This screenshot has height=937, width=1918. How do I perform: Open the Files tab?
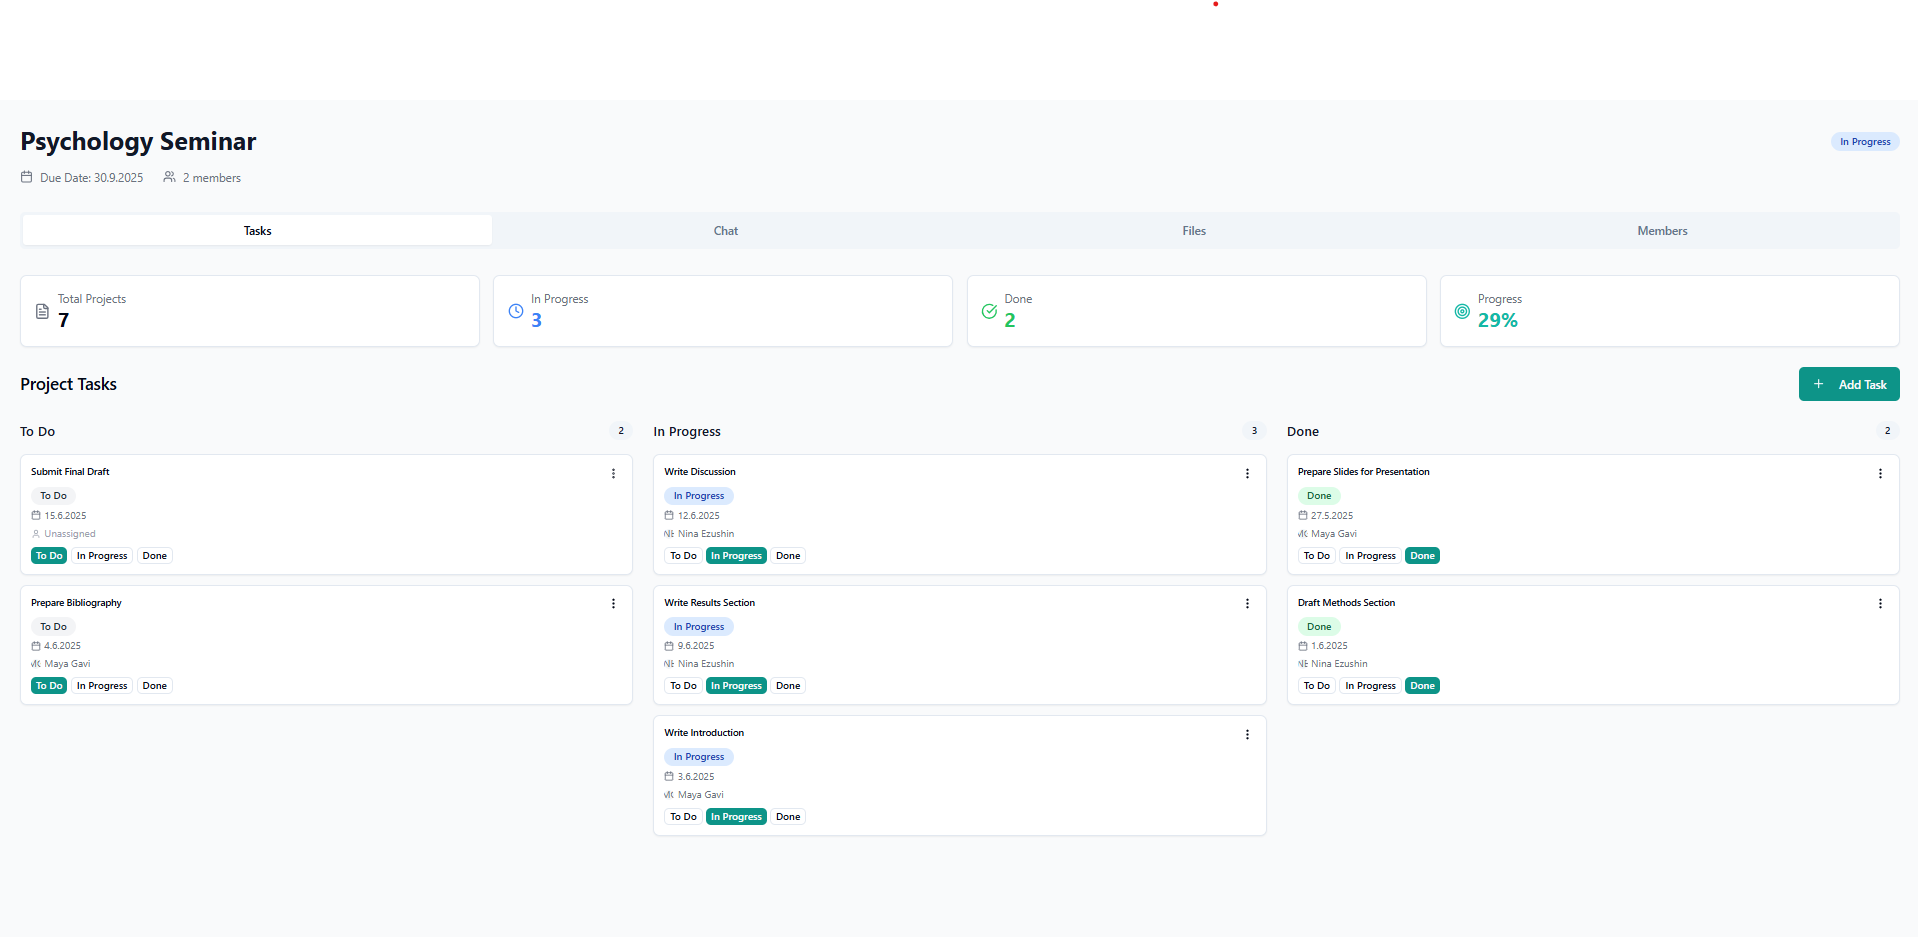1194,231
